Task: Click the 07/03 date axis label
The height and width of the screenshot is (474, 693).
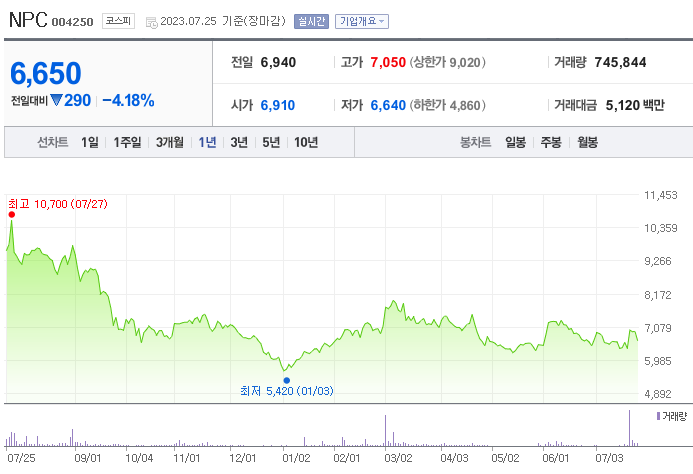Action: pos(609,458)
